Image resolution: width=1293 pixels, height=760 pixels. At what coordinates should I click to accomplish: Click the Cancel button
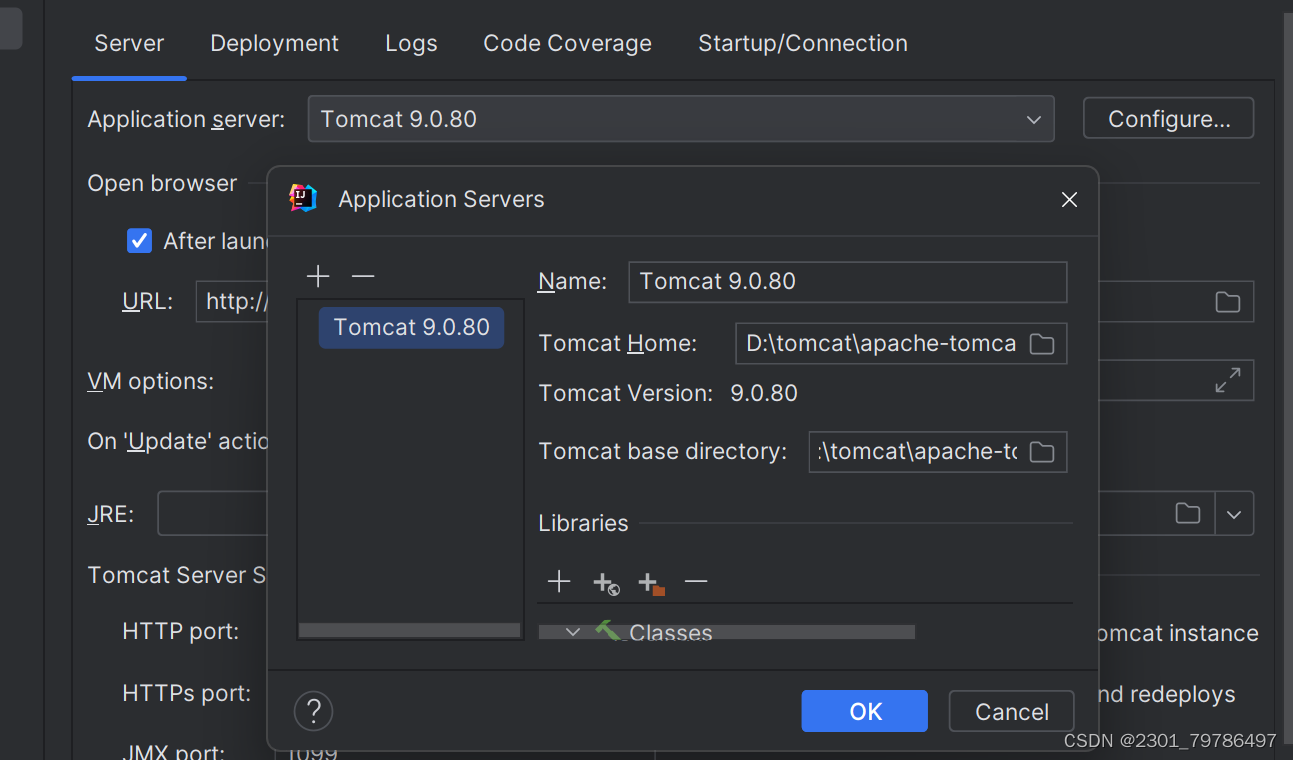click(1011, 711)
